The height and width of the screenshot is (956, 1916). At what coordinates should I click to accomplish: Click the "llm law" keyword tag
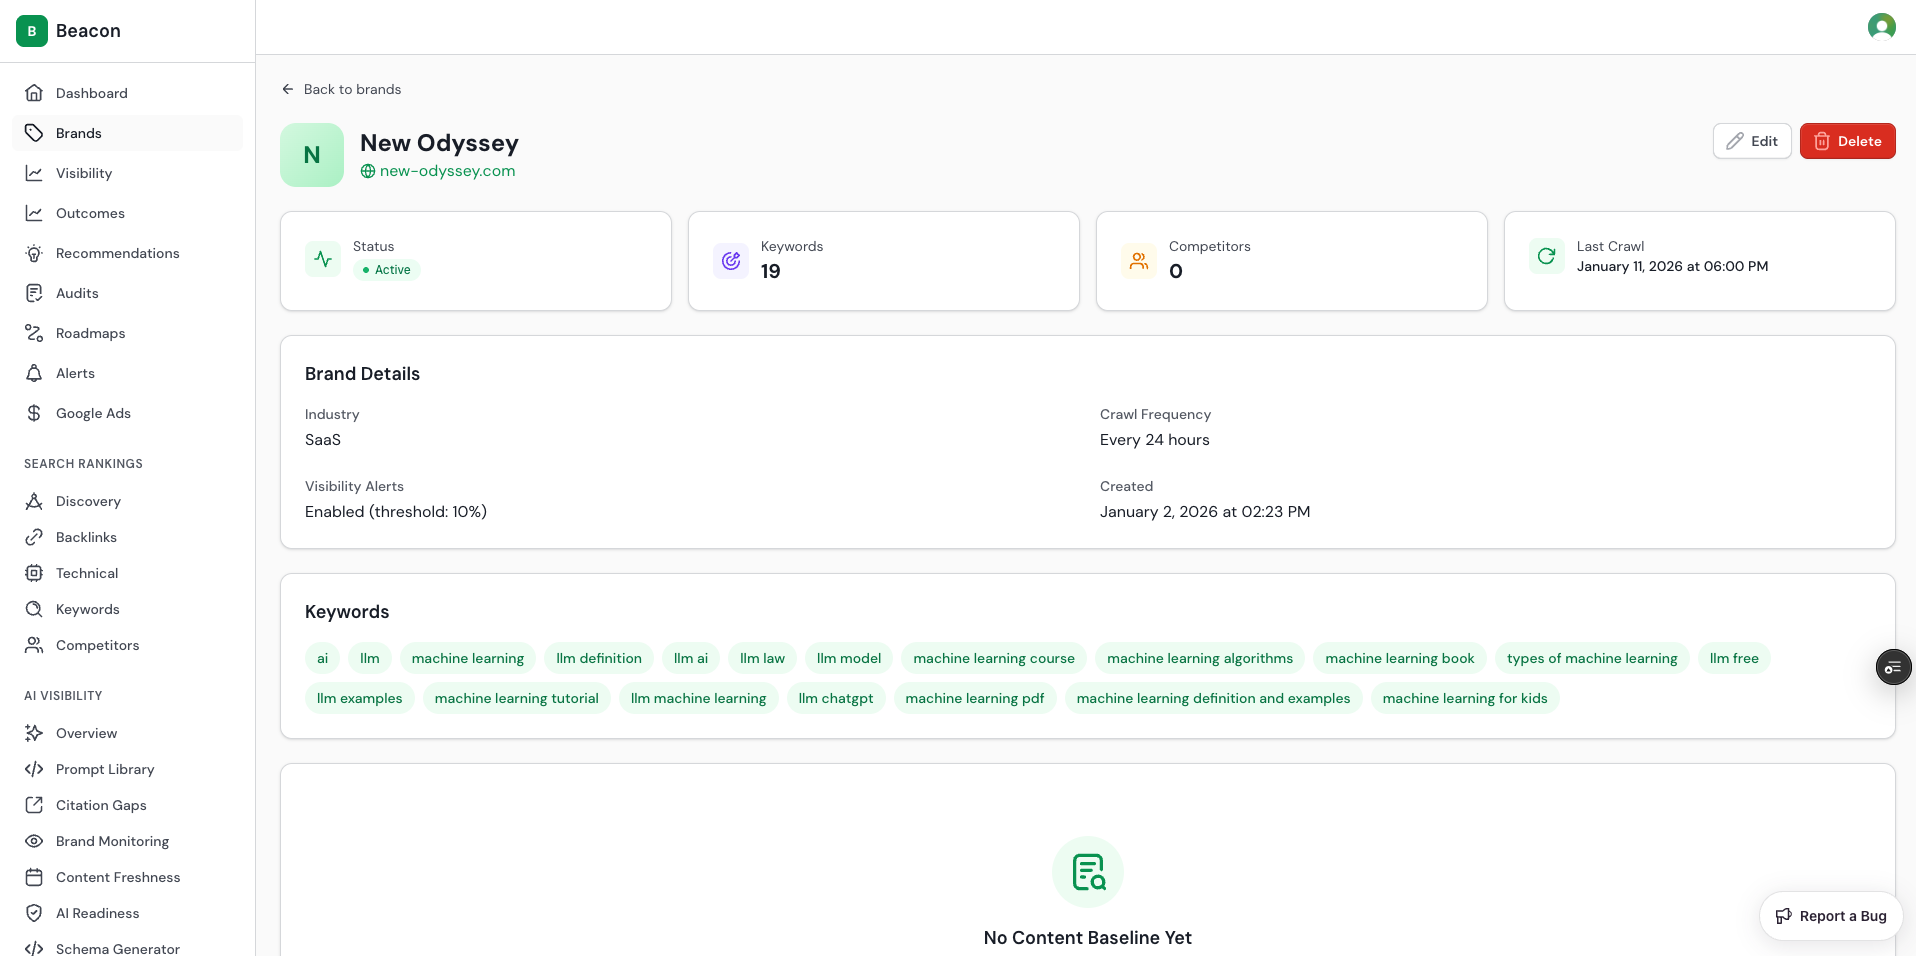click(x=762, y=658)
